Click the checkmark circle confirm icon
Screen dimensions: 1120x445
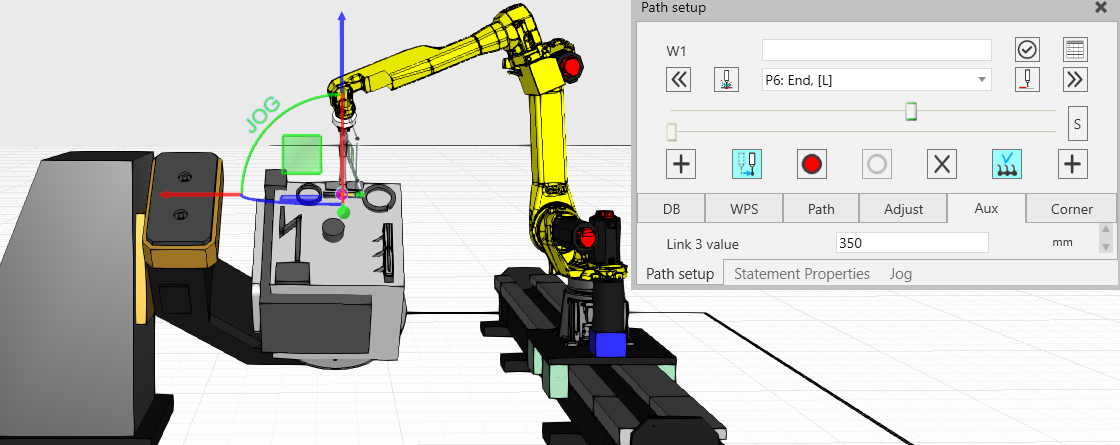coord(1027,49)
